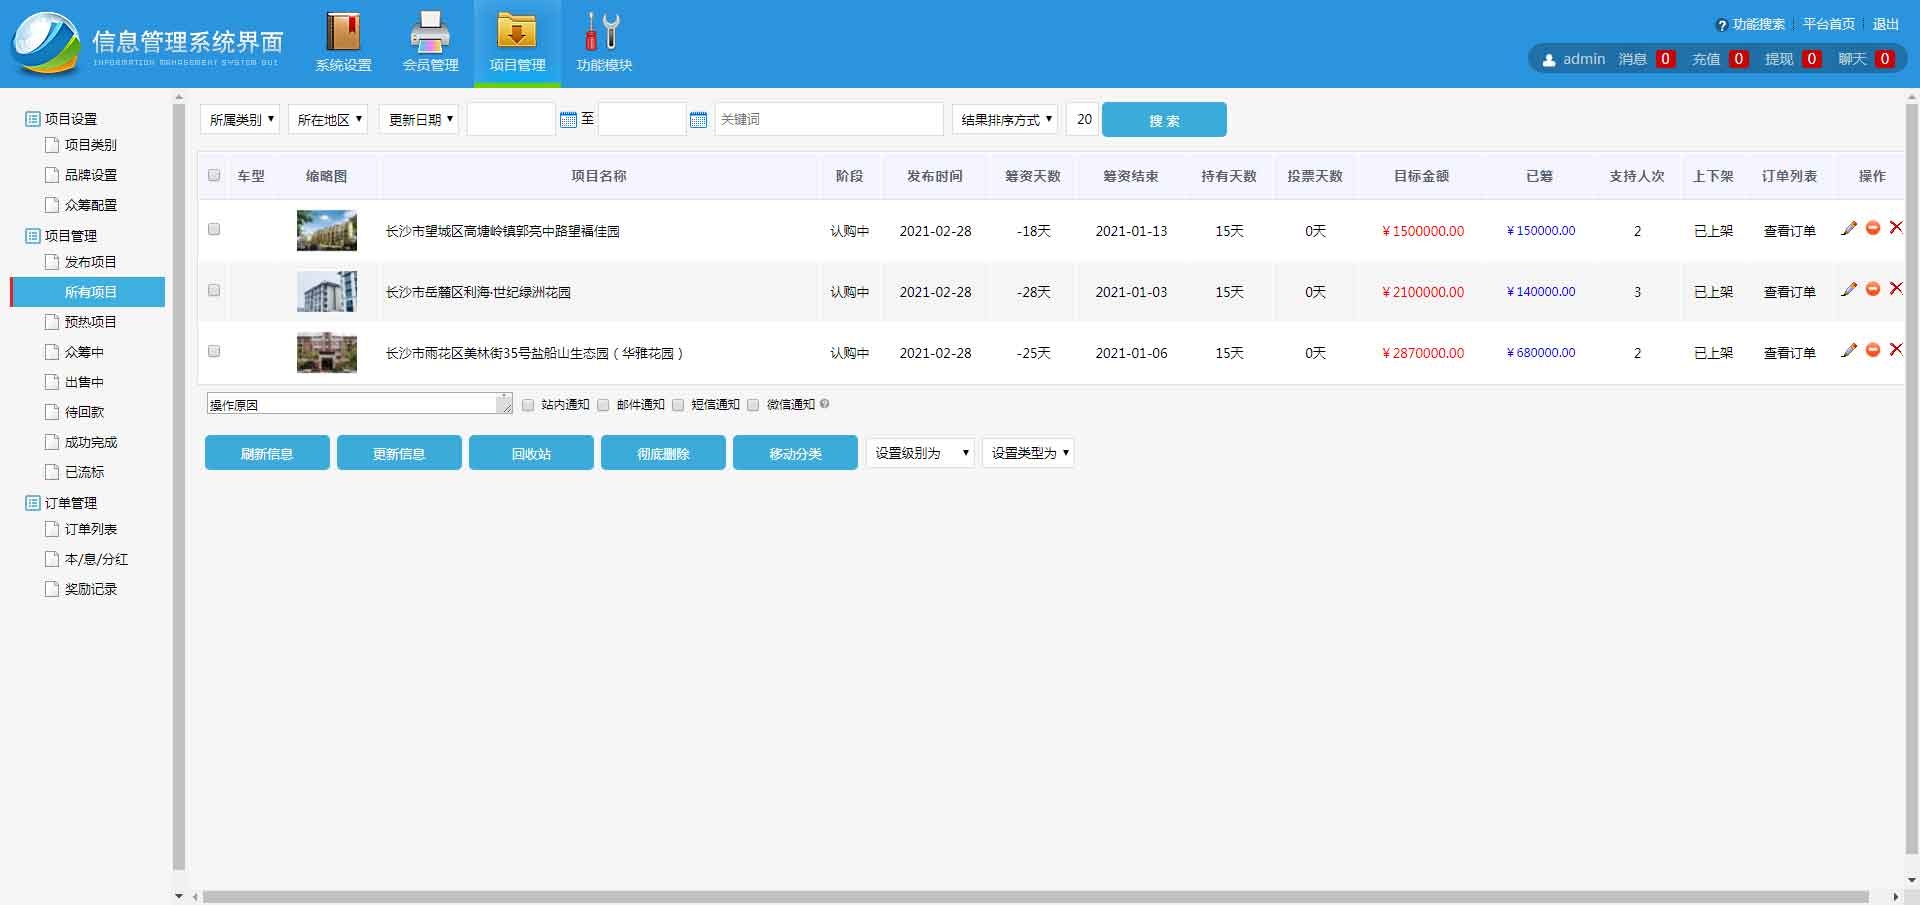Expand the 结果排序方式 dropdown
This screenshot has width=1920, height=905.
pyautogui.click(x=1005, y=120)
